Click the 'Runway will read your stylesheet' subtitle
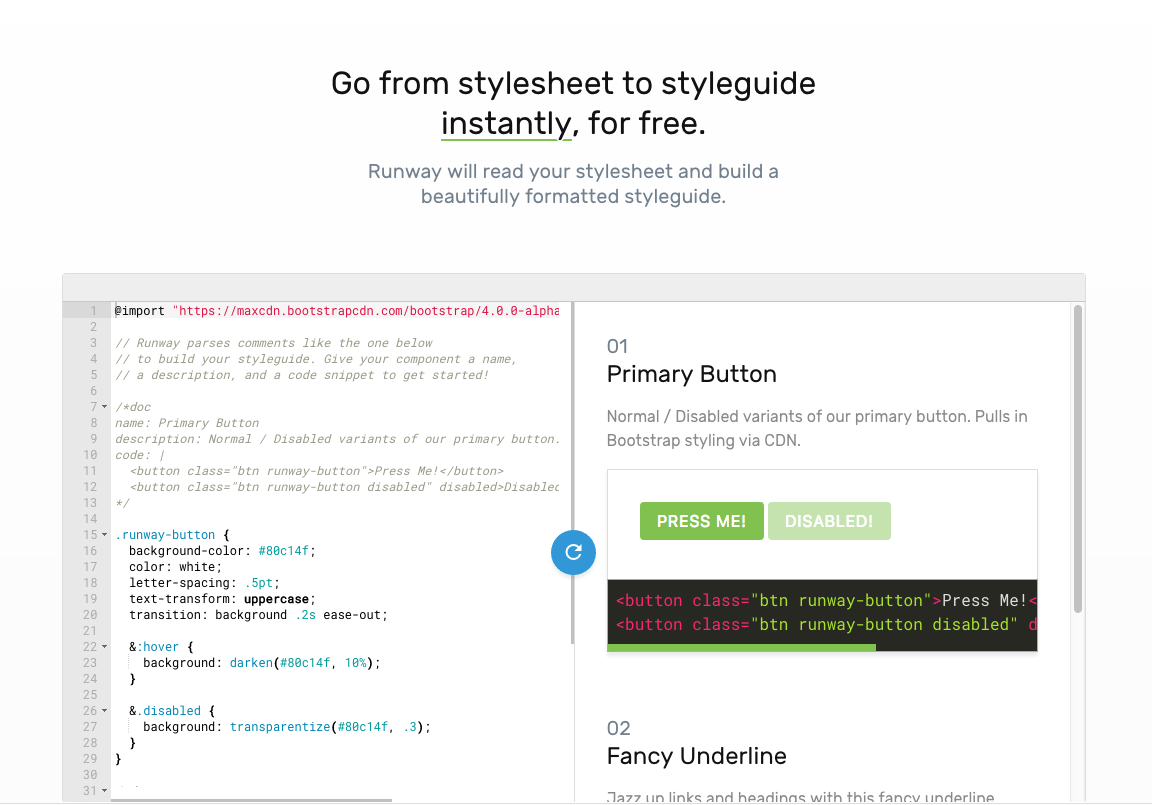The image size is (1152, 805). coord(573,184)
